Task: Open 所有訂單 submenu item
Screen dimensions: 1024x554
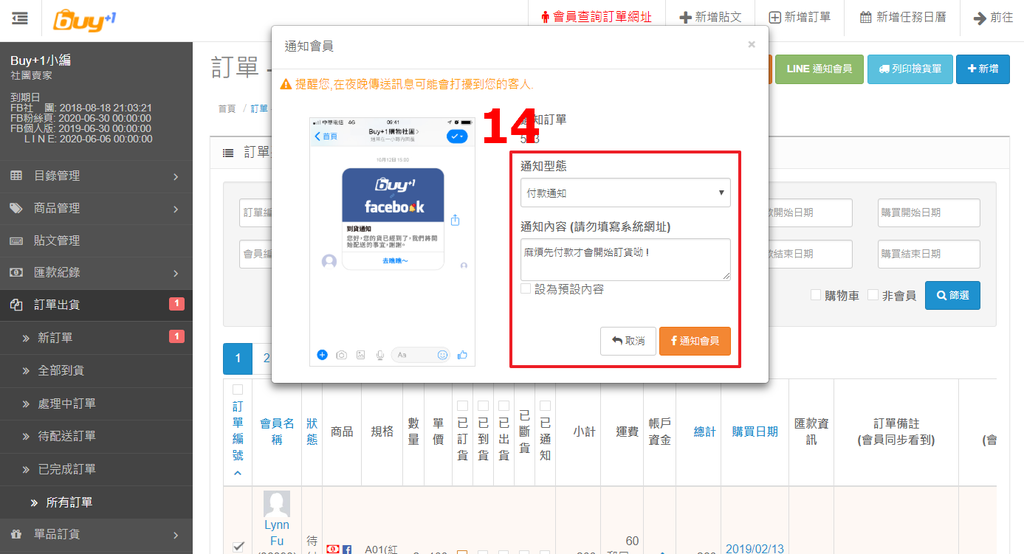Action: (96, 502)
